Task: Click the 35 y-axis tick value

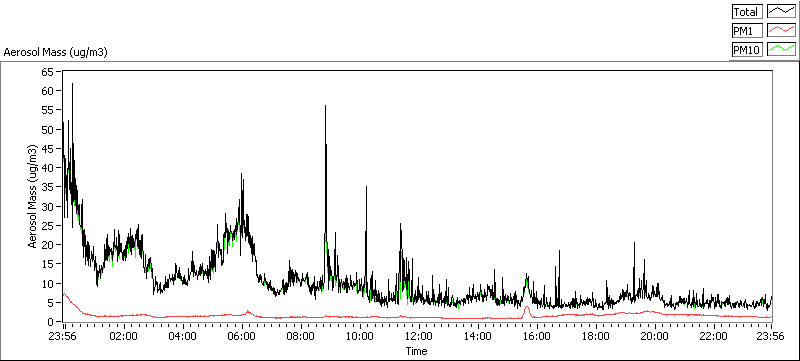Action: (48, 187)
